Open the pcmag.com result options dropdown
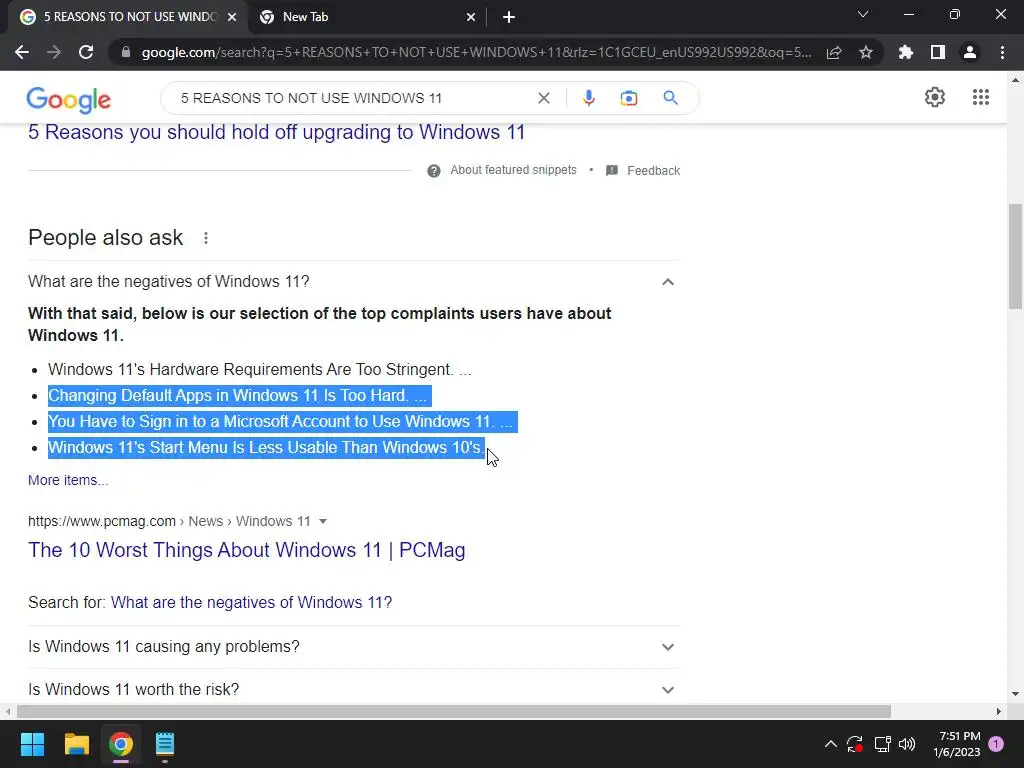The image size is (1024, 768). (x=323, y=521)
